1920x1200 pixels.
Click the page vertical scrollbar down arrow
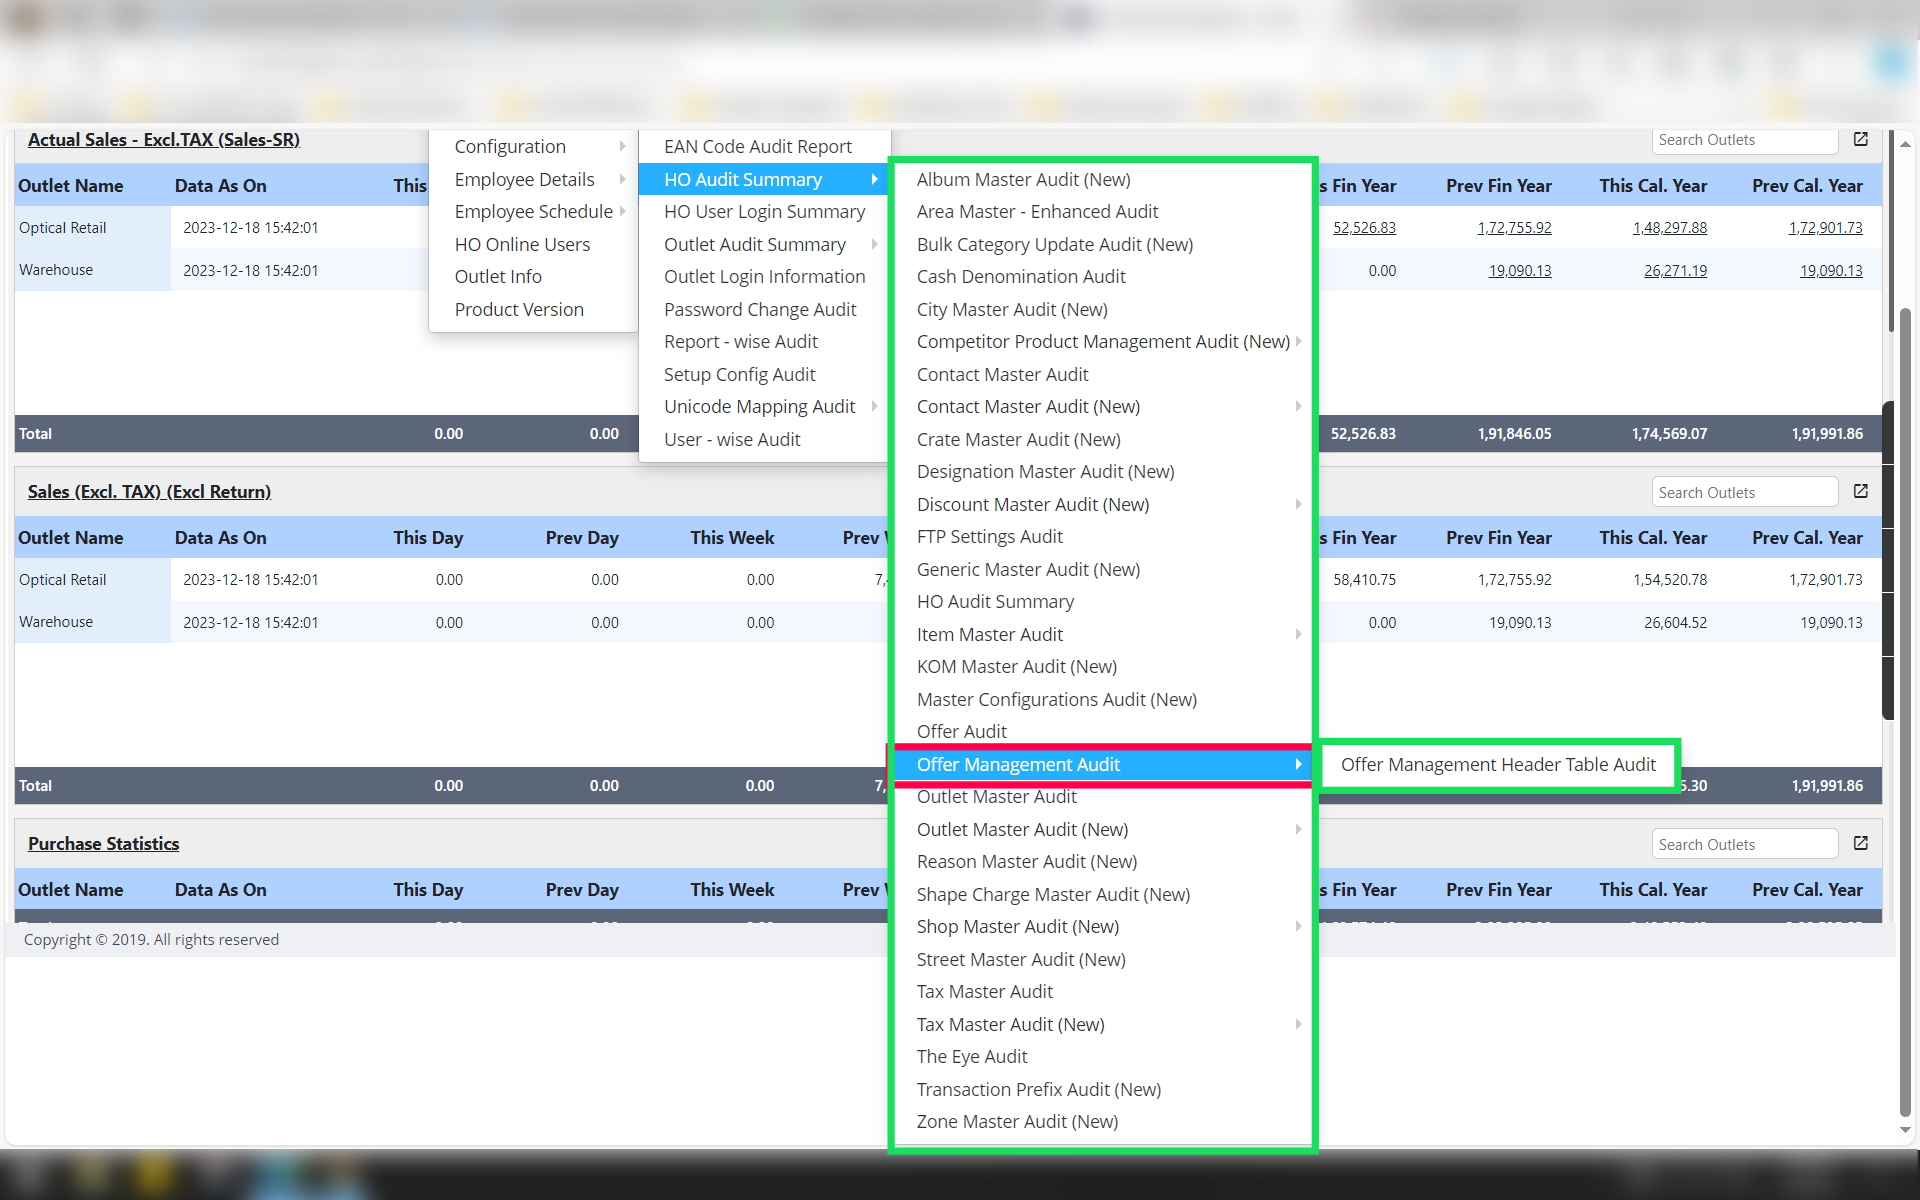pos(1905,1130)
